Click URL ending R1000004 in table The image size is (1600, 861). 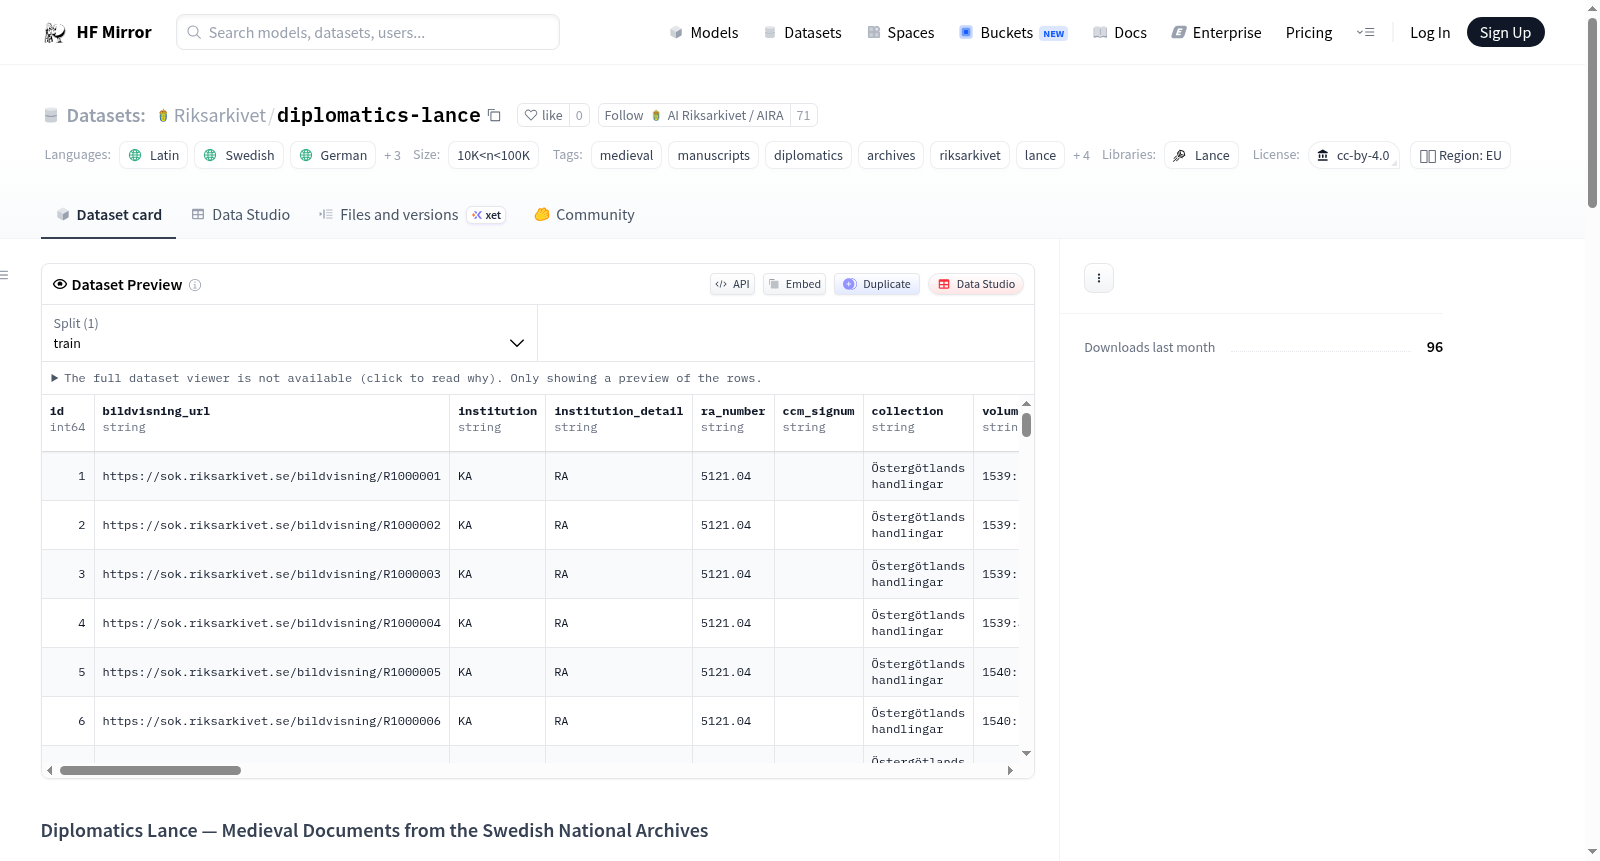click(x=271, y=623)
